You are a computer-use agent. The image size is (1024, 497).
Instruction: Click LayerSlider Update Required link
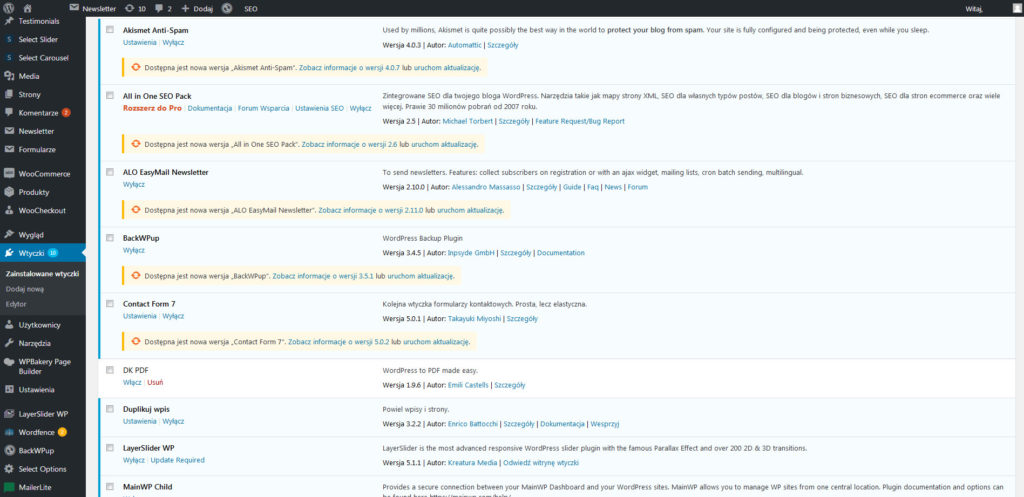[x=178, y=460]
